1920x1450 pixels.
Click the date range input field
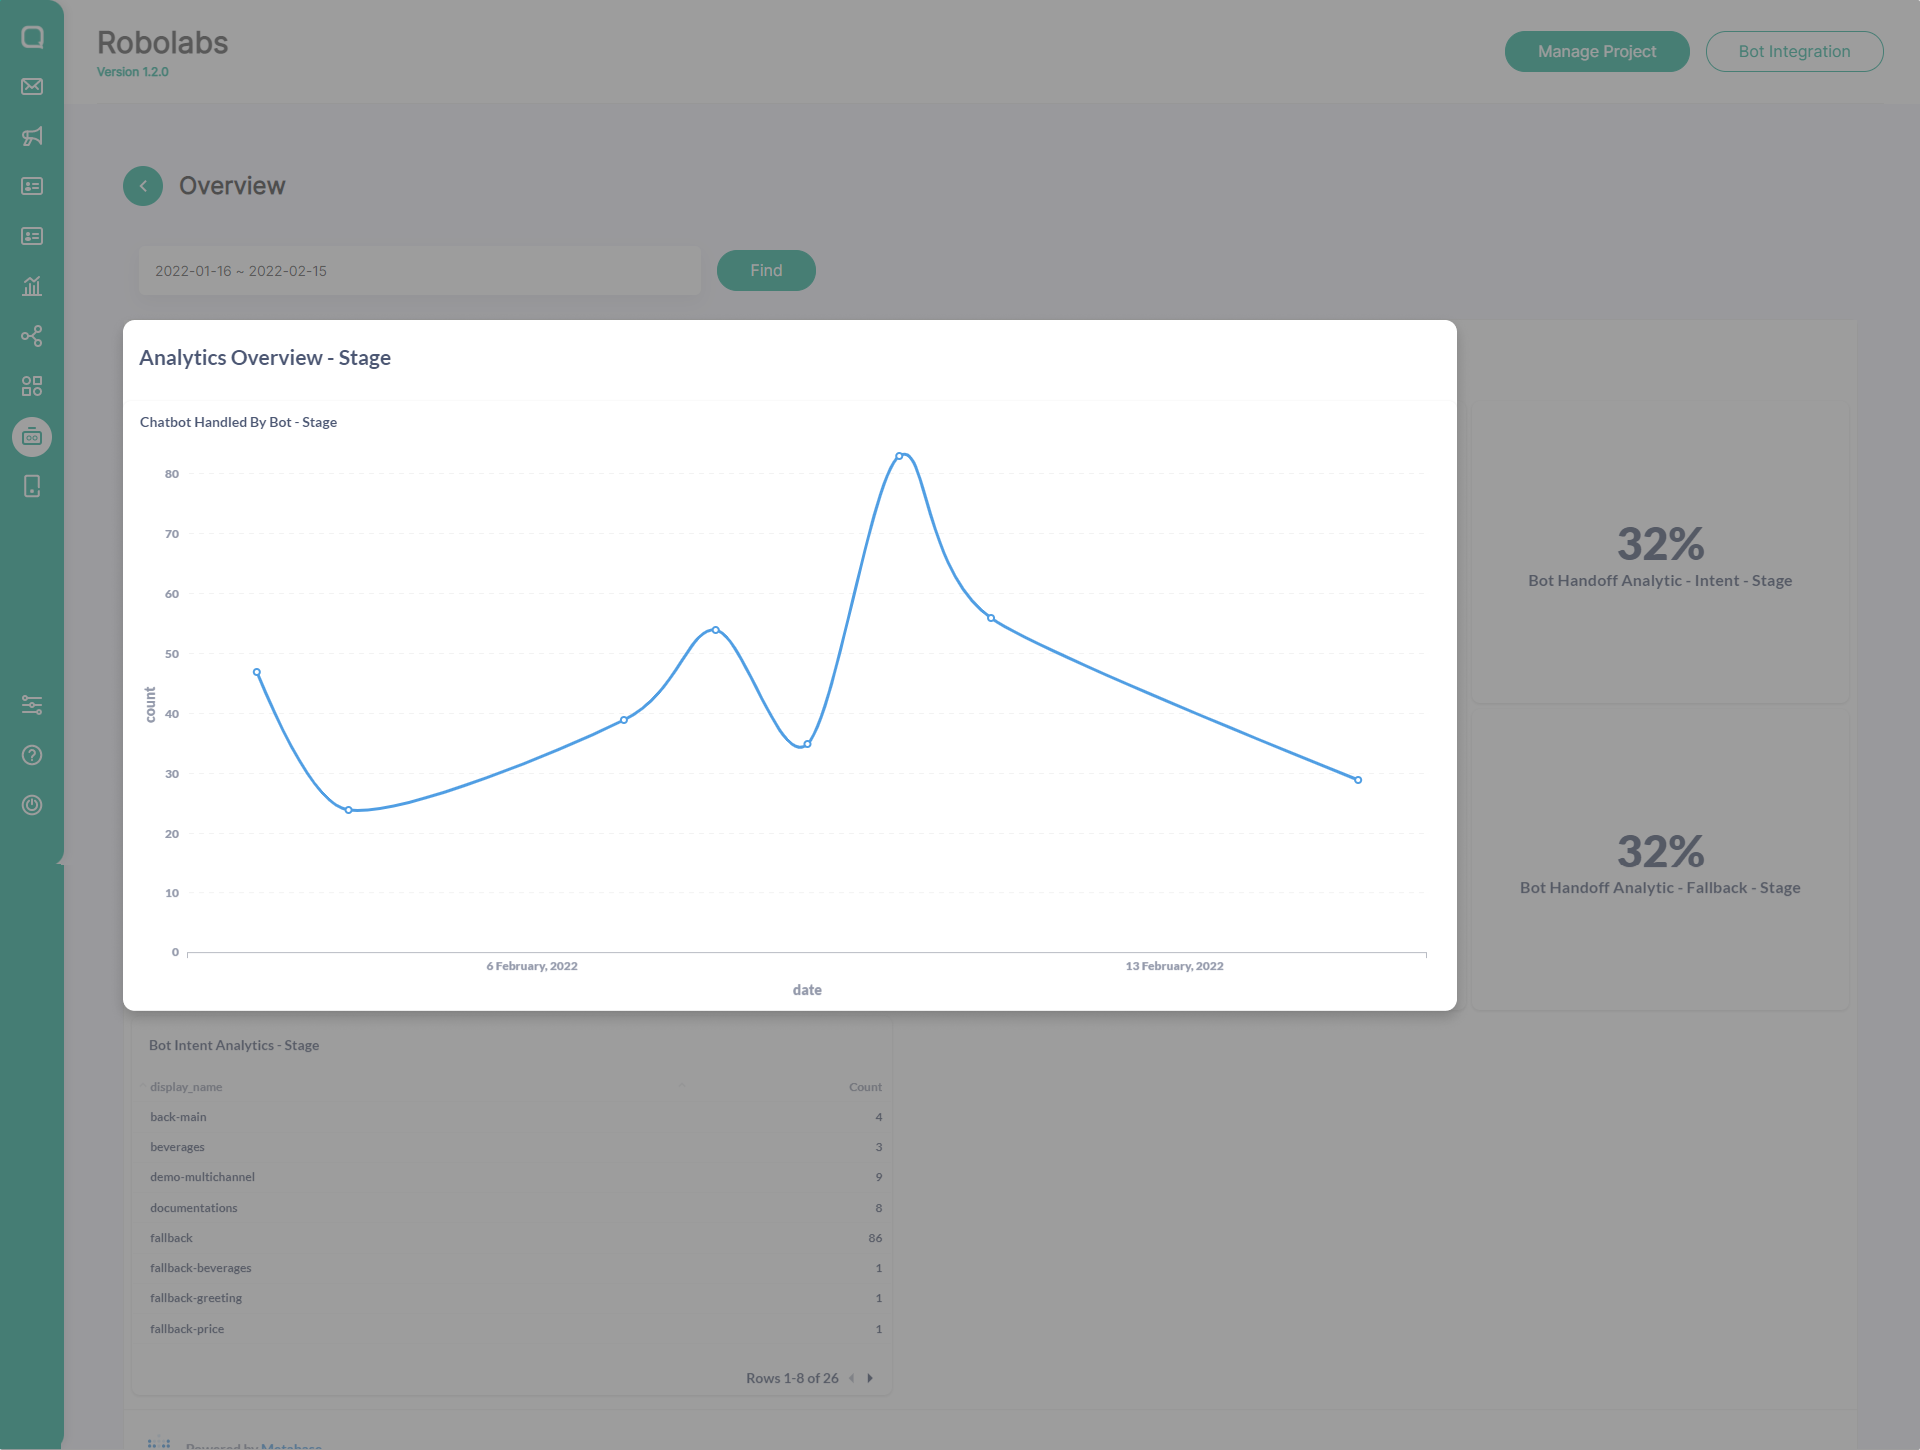(x=419, y=271)
